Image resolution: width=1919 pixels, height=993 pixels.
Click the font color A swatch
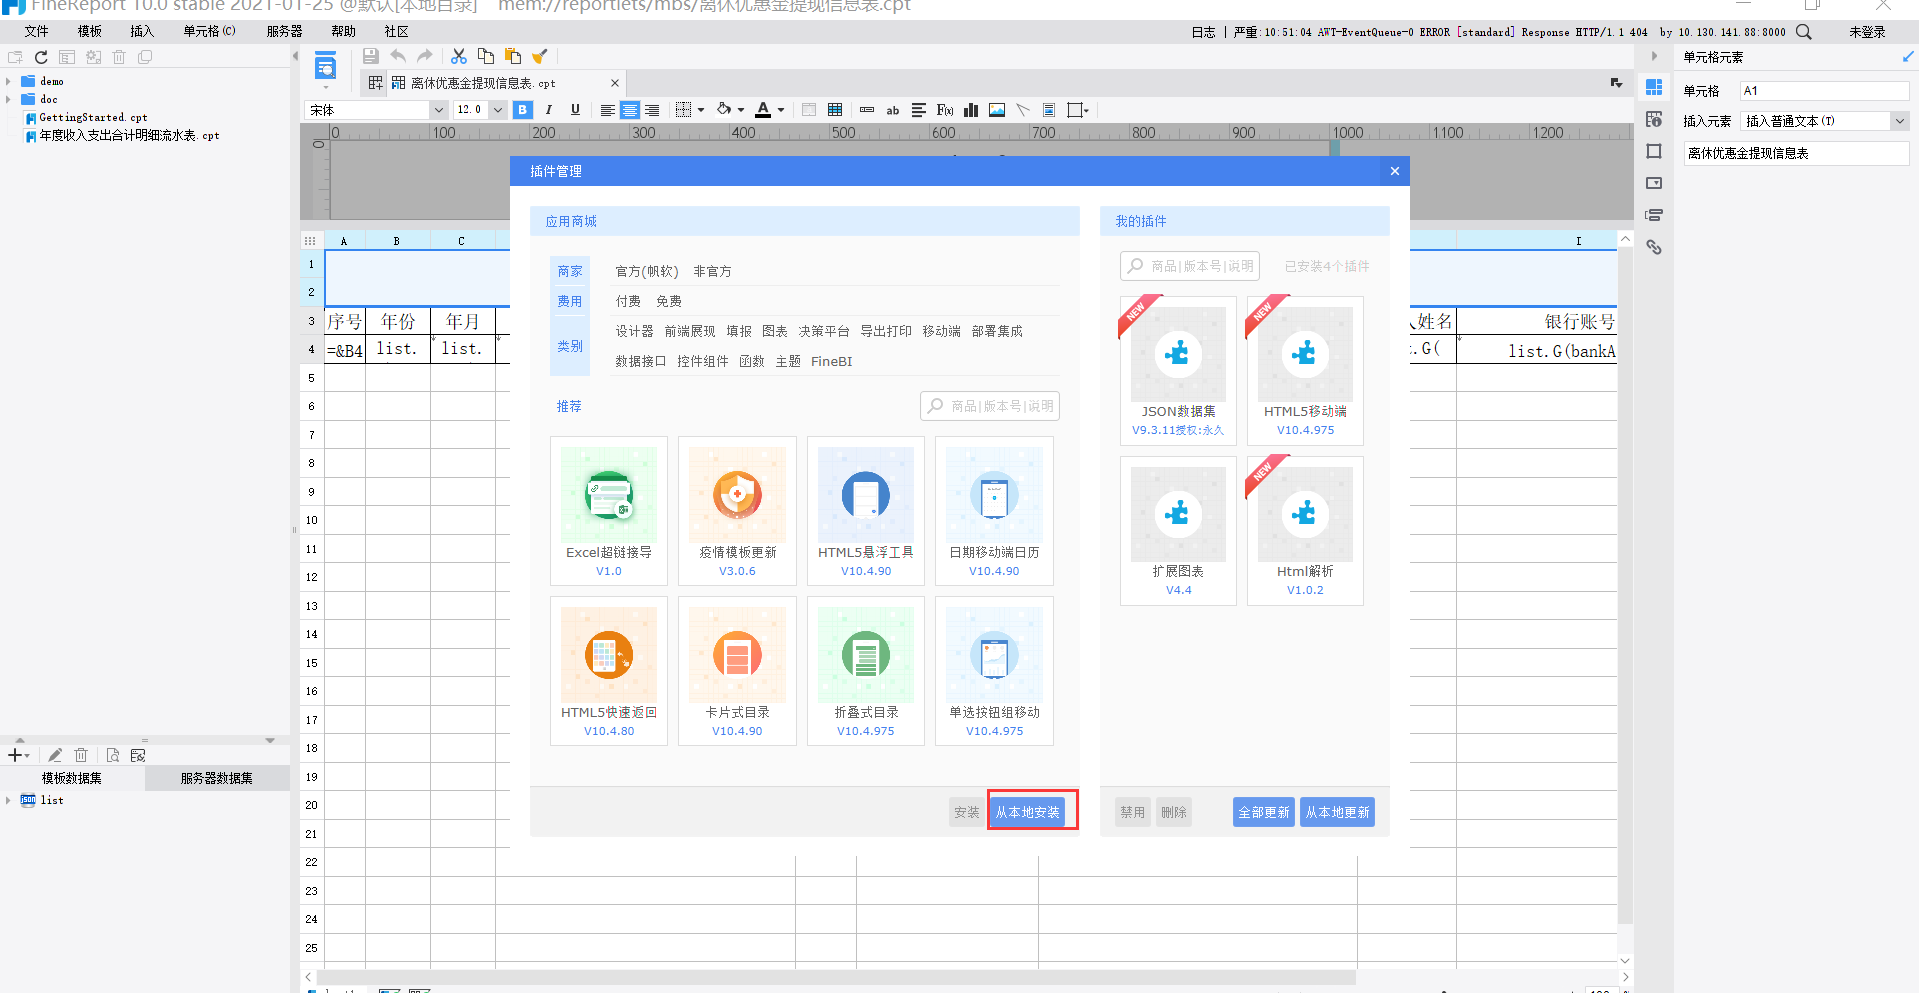(763, 110)
